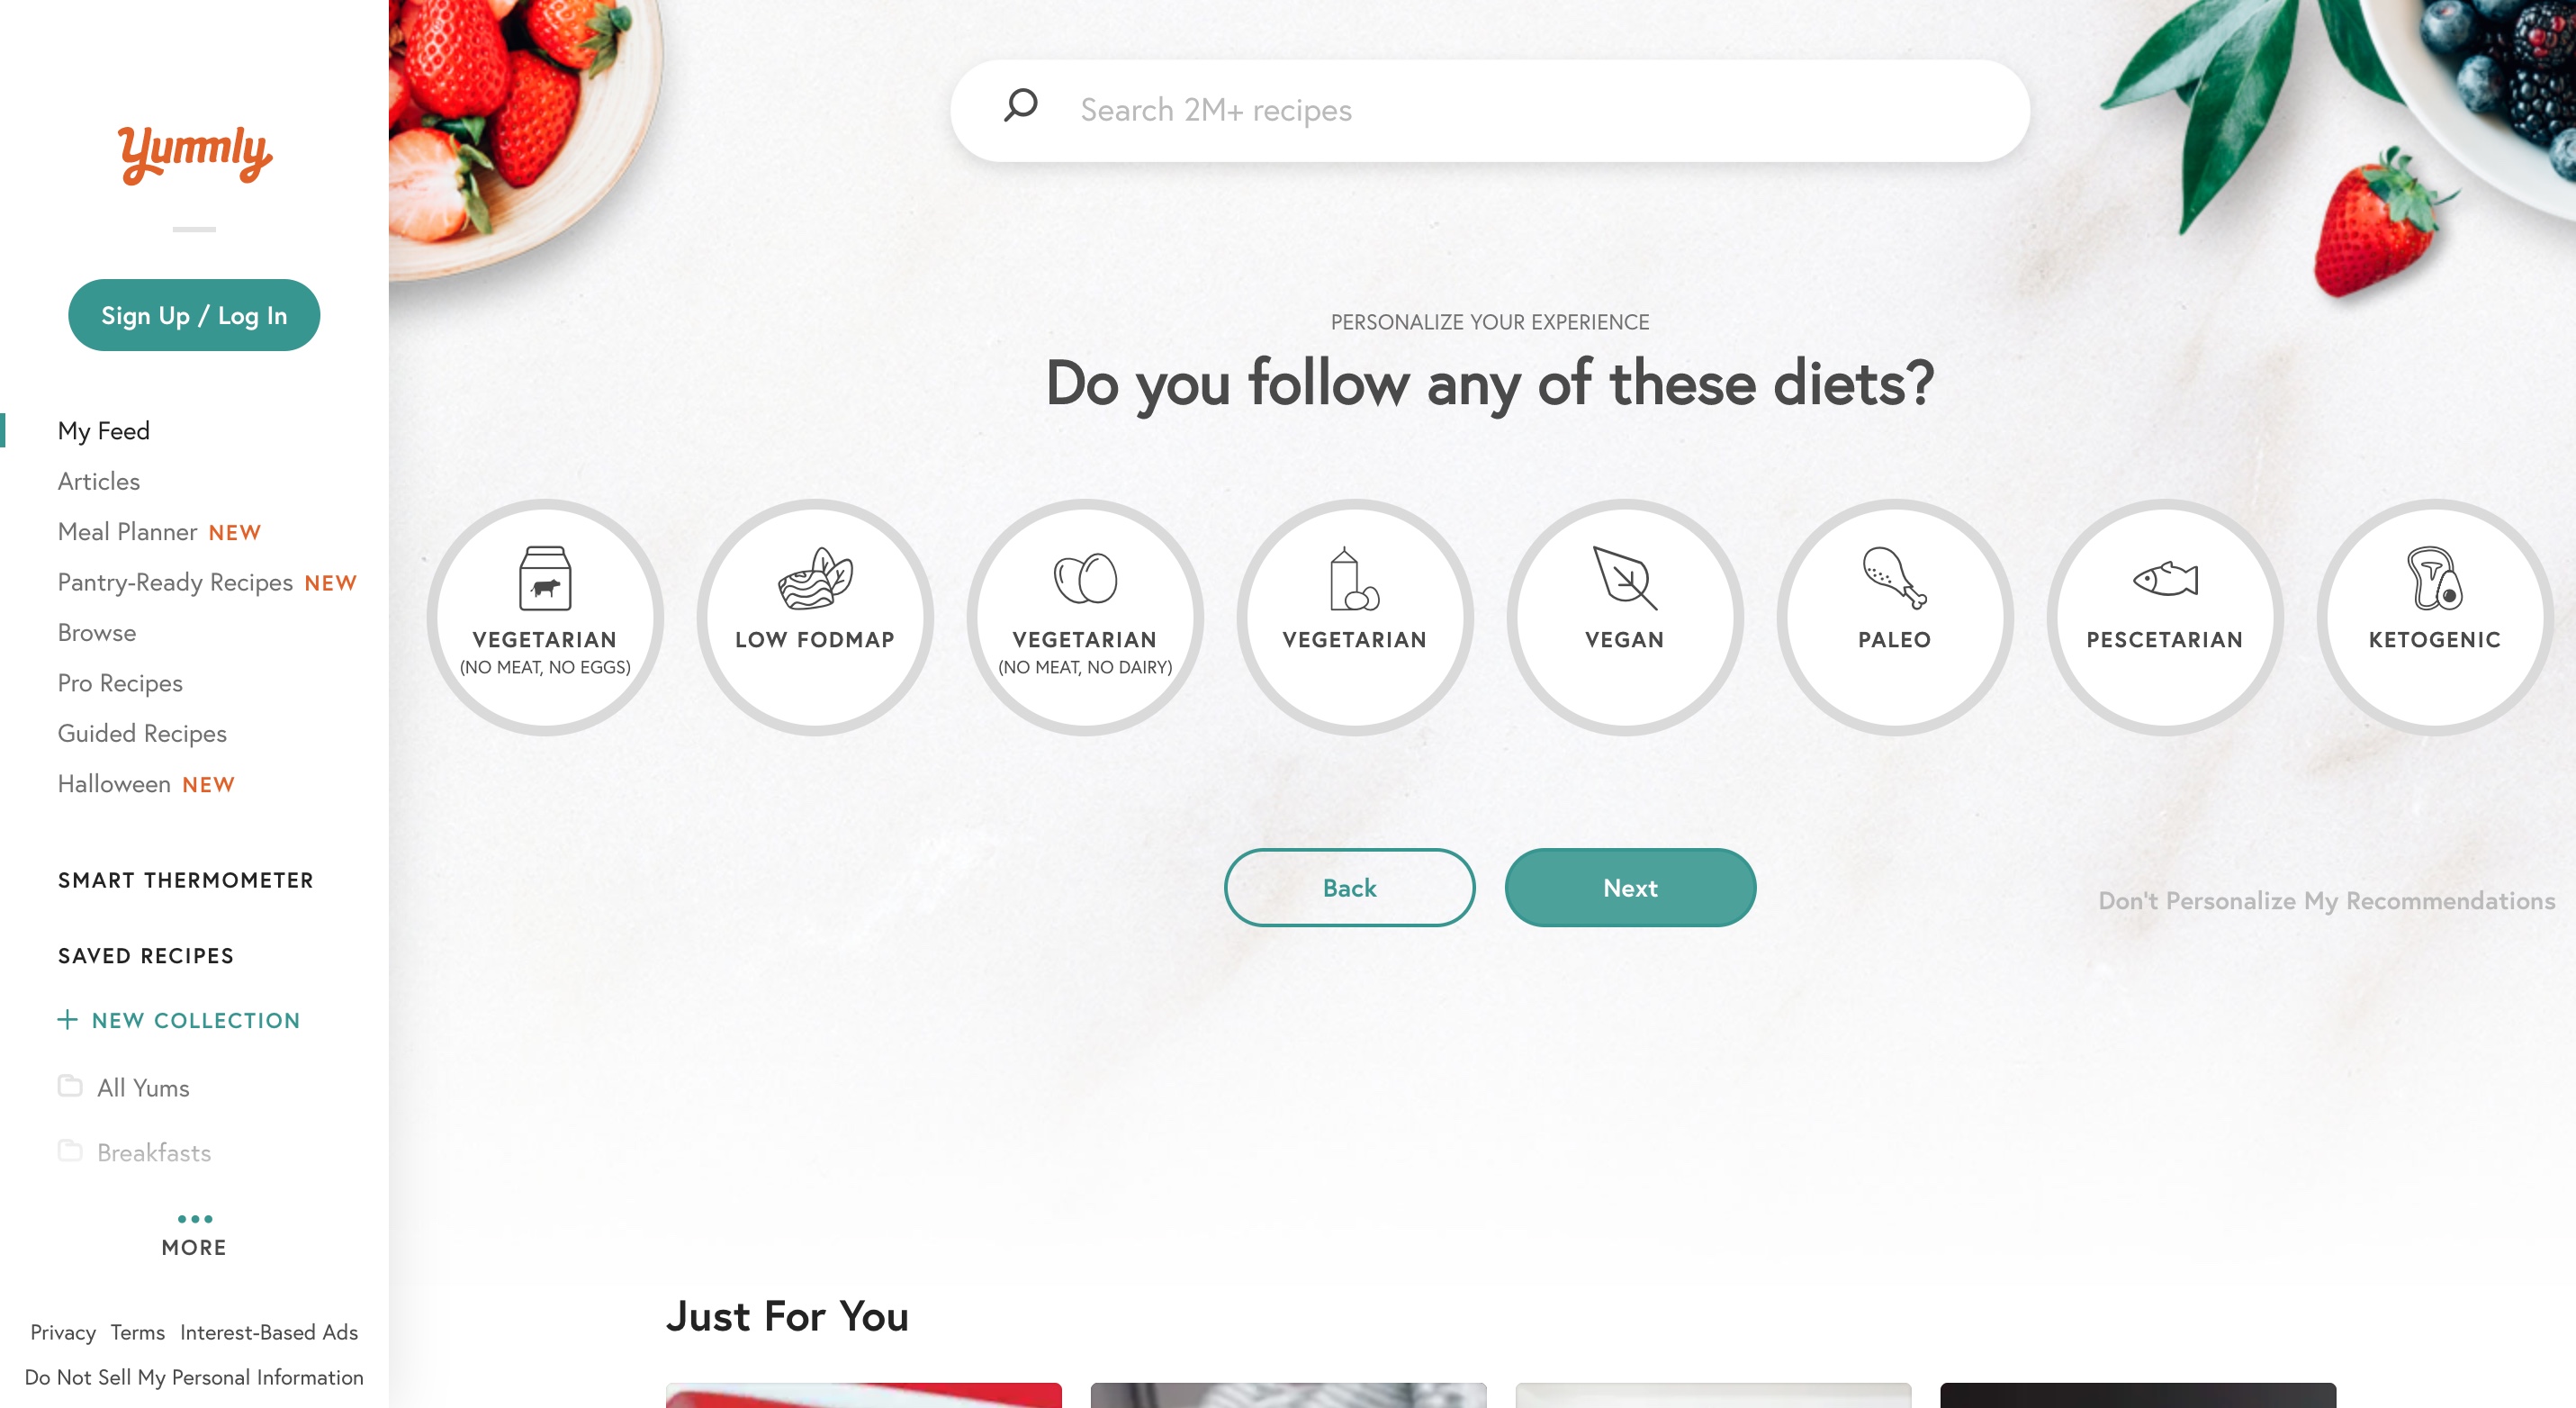Screen dimensions: 2576x1408
Task: Toggle Vegetarian no meat, no dairy option
Action: (x=1085, y=617)
